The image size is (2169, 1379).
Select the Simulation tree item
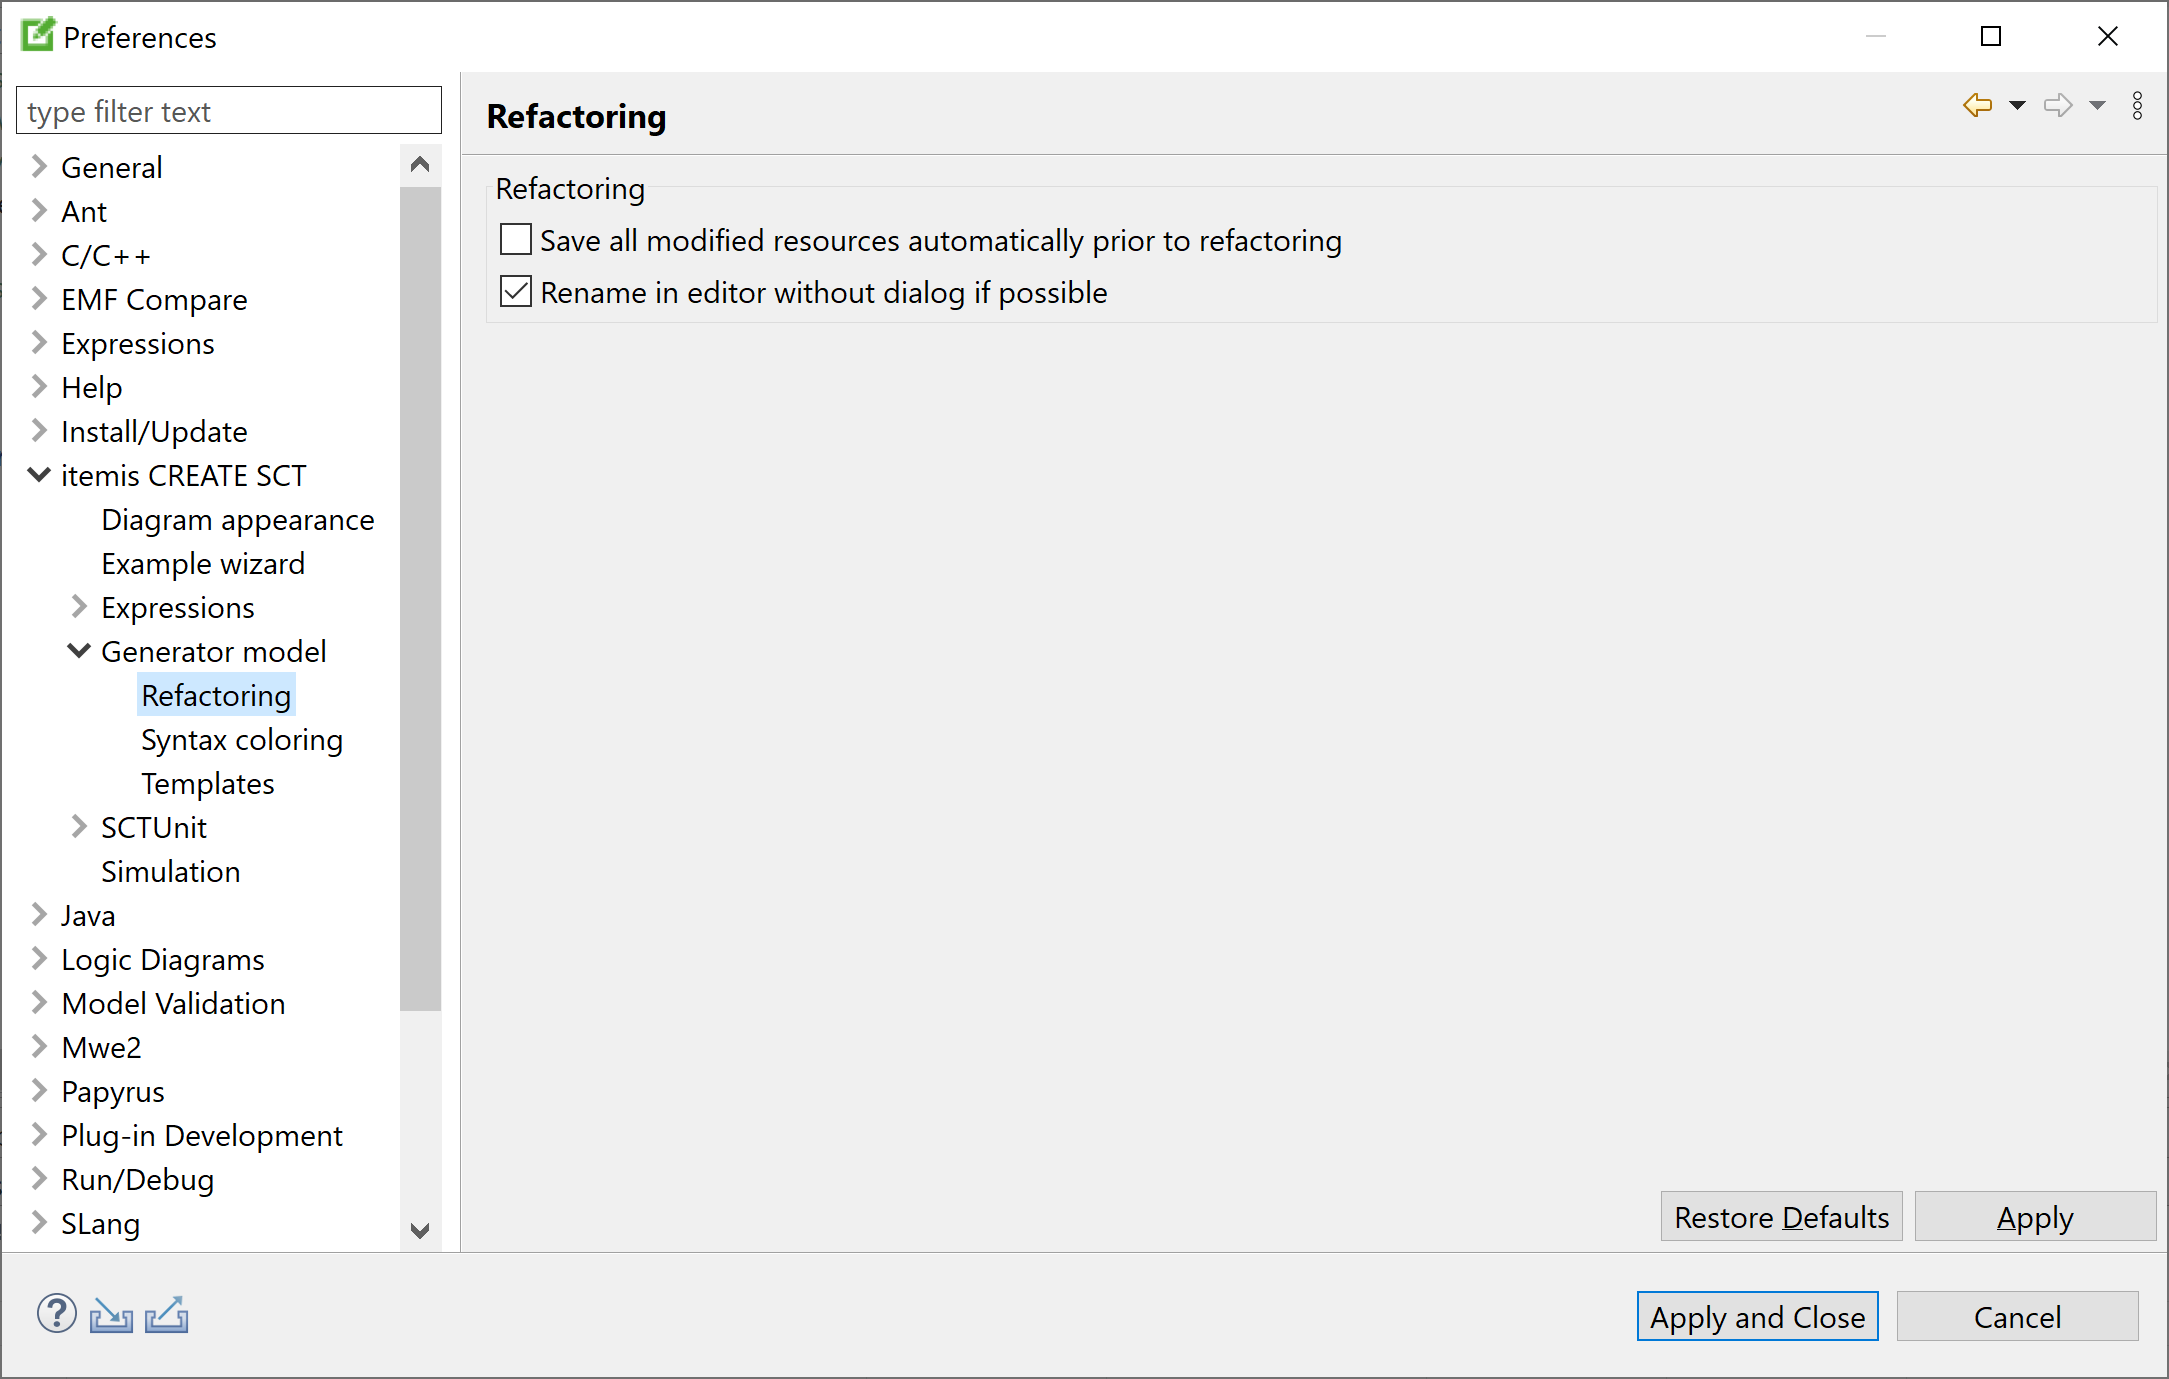[x=172, y=870]
